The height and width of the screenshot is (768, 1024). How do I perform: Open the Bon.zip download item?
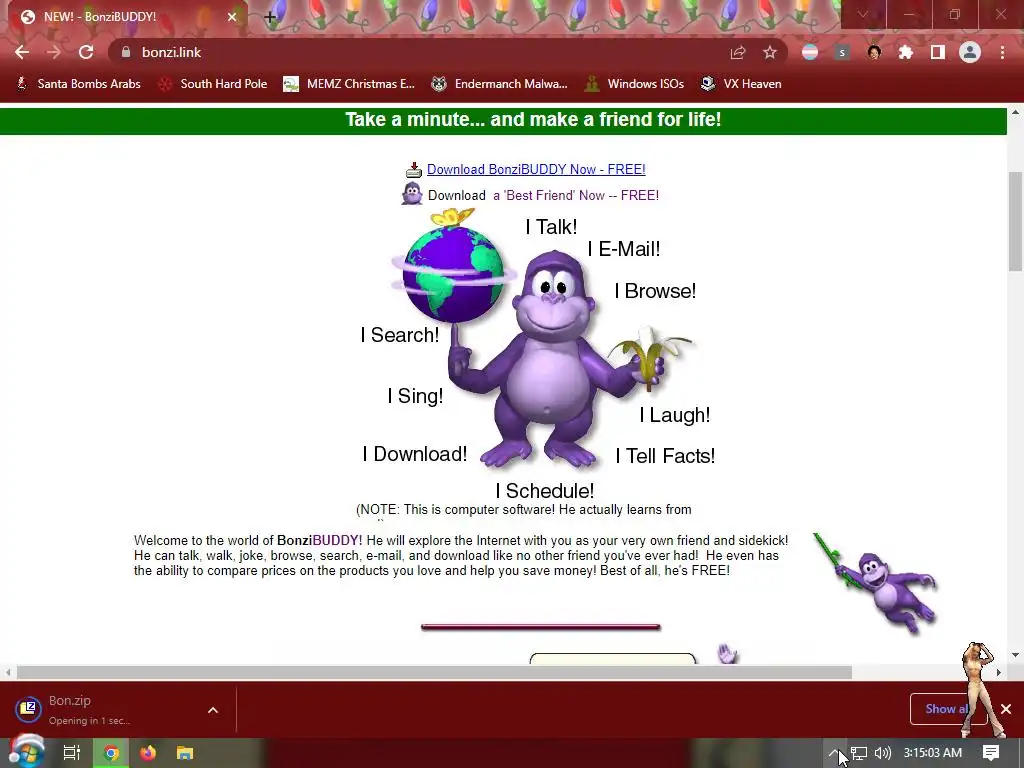pyautogui.click(x=104, y=710)
